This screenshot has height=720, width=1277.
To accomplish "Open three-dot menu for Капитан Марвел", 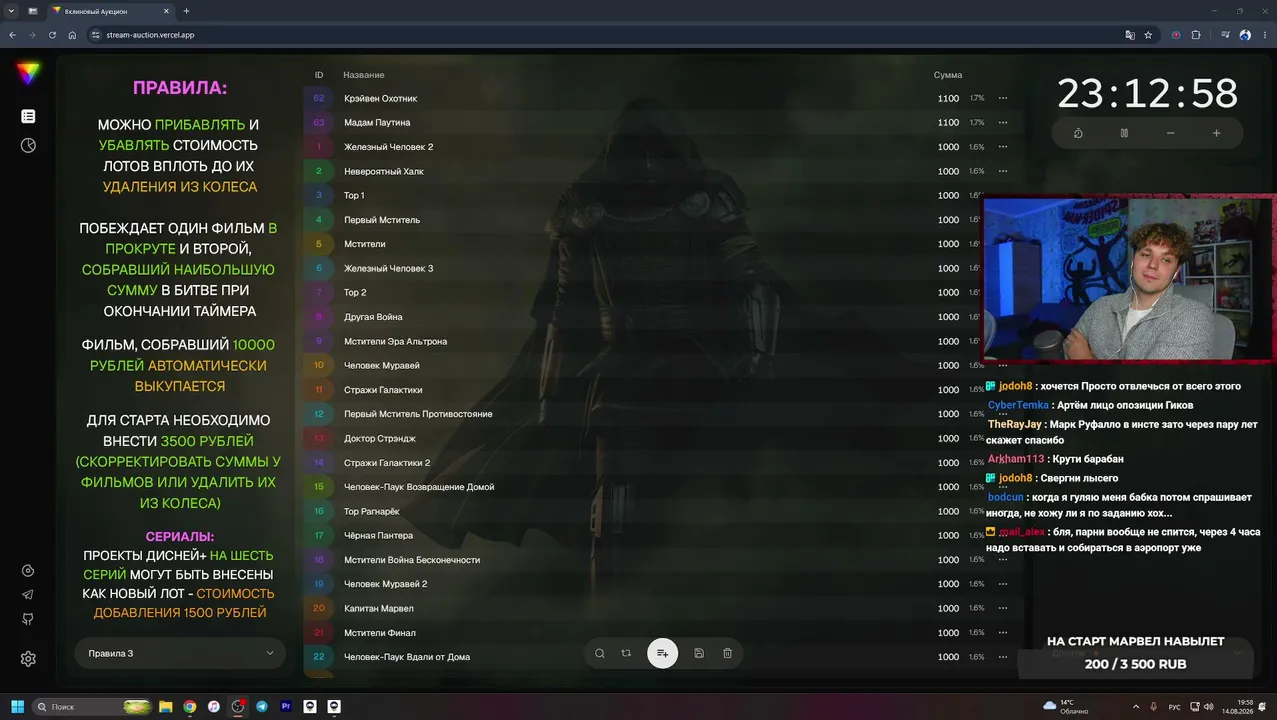I will (x=1003, y=608).
